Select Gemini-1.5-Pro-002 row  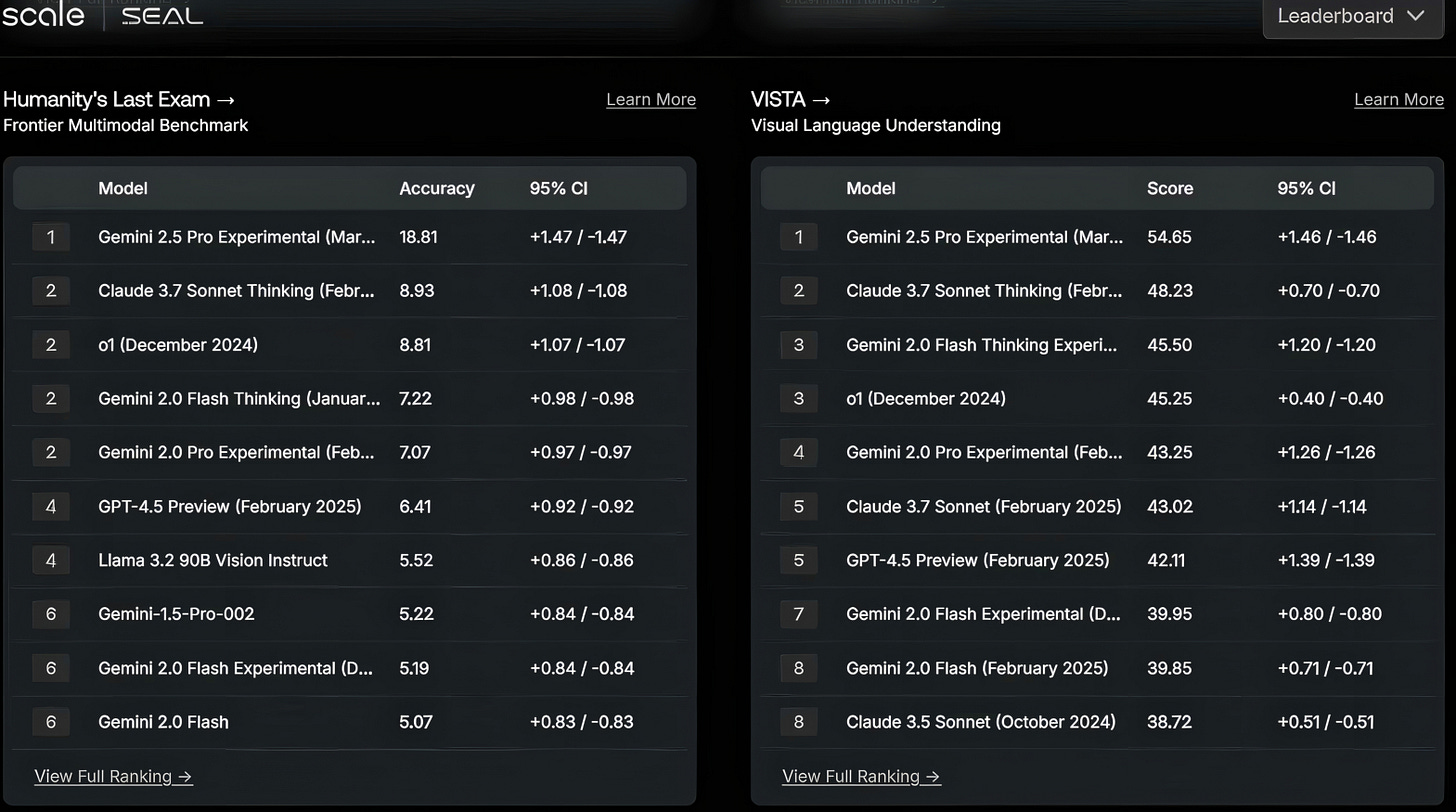[x=350, y=614]
